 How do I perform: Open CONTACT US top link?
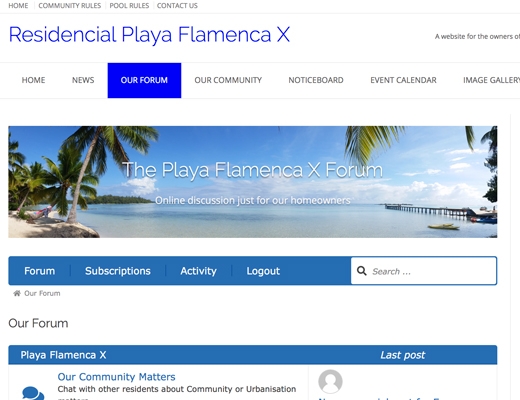click(x=177, y=6)
